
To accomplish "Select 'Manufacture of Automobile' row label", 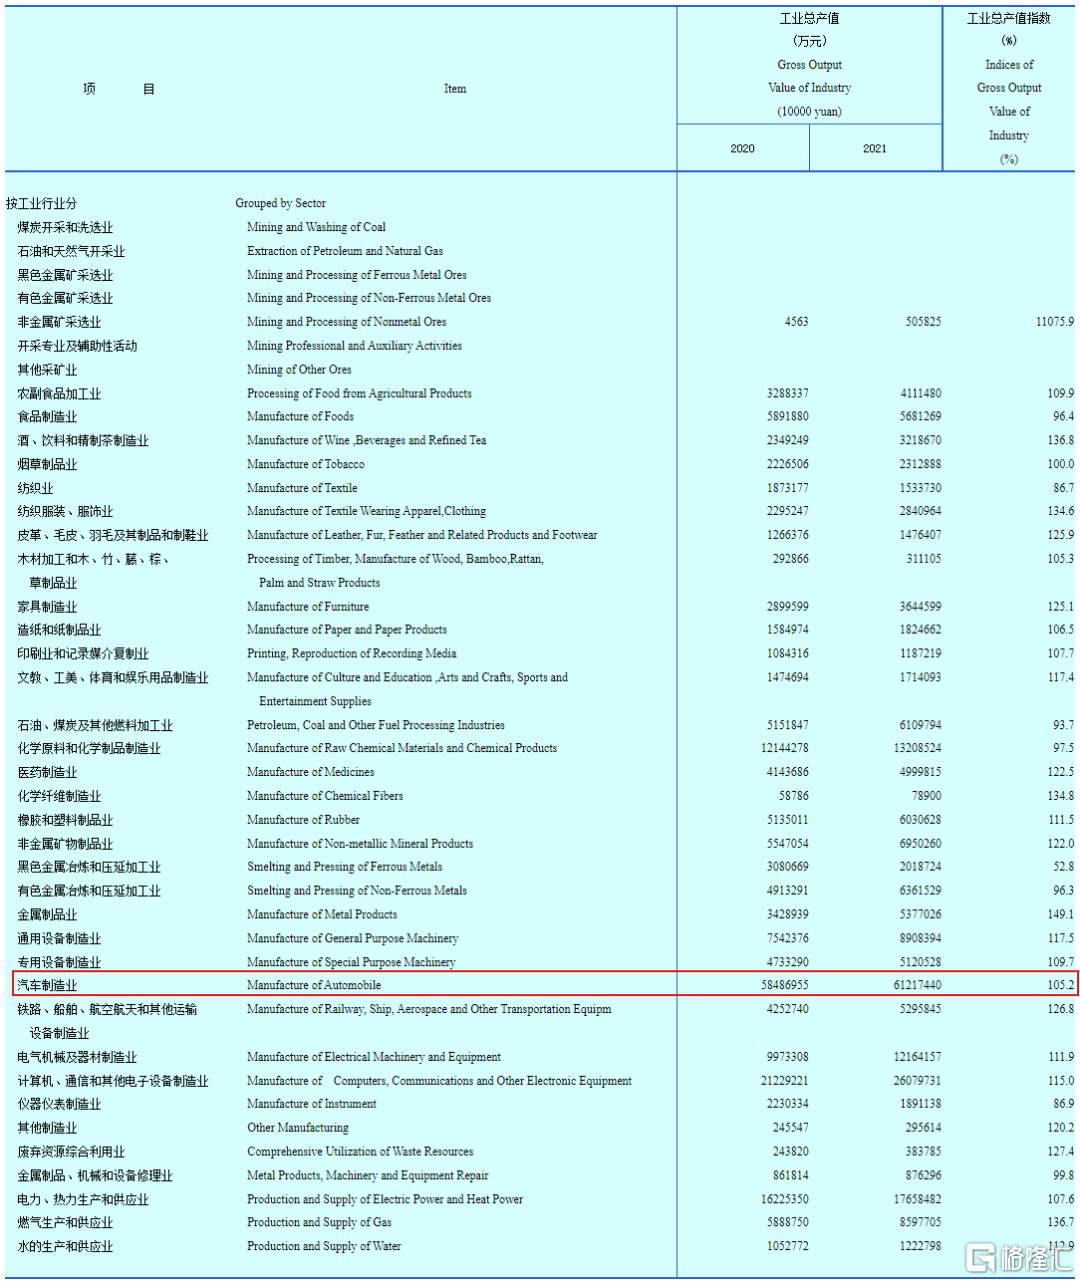I will pyautogui.click(x=314, y=985).
